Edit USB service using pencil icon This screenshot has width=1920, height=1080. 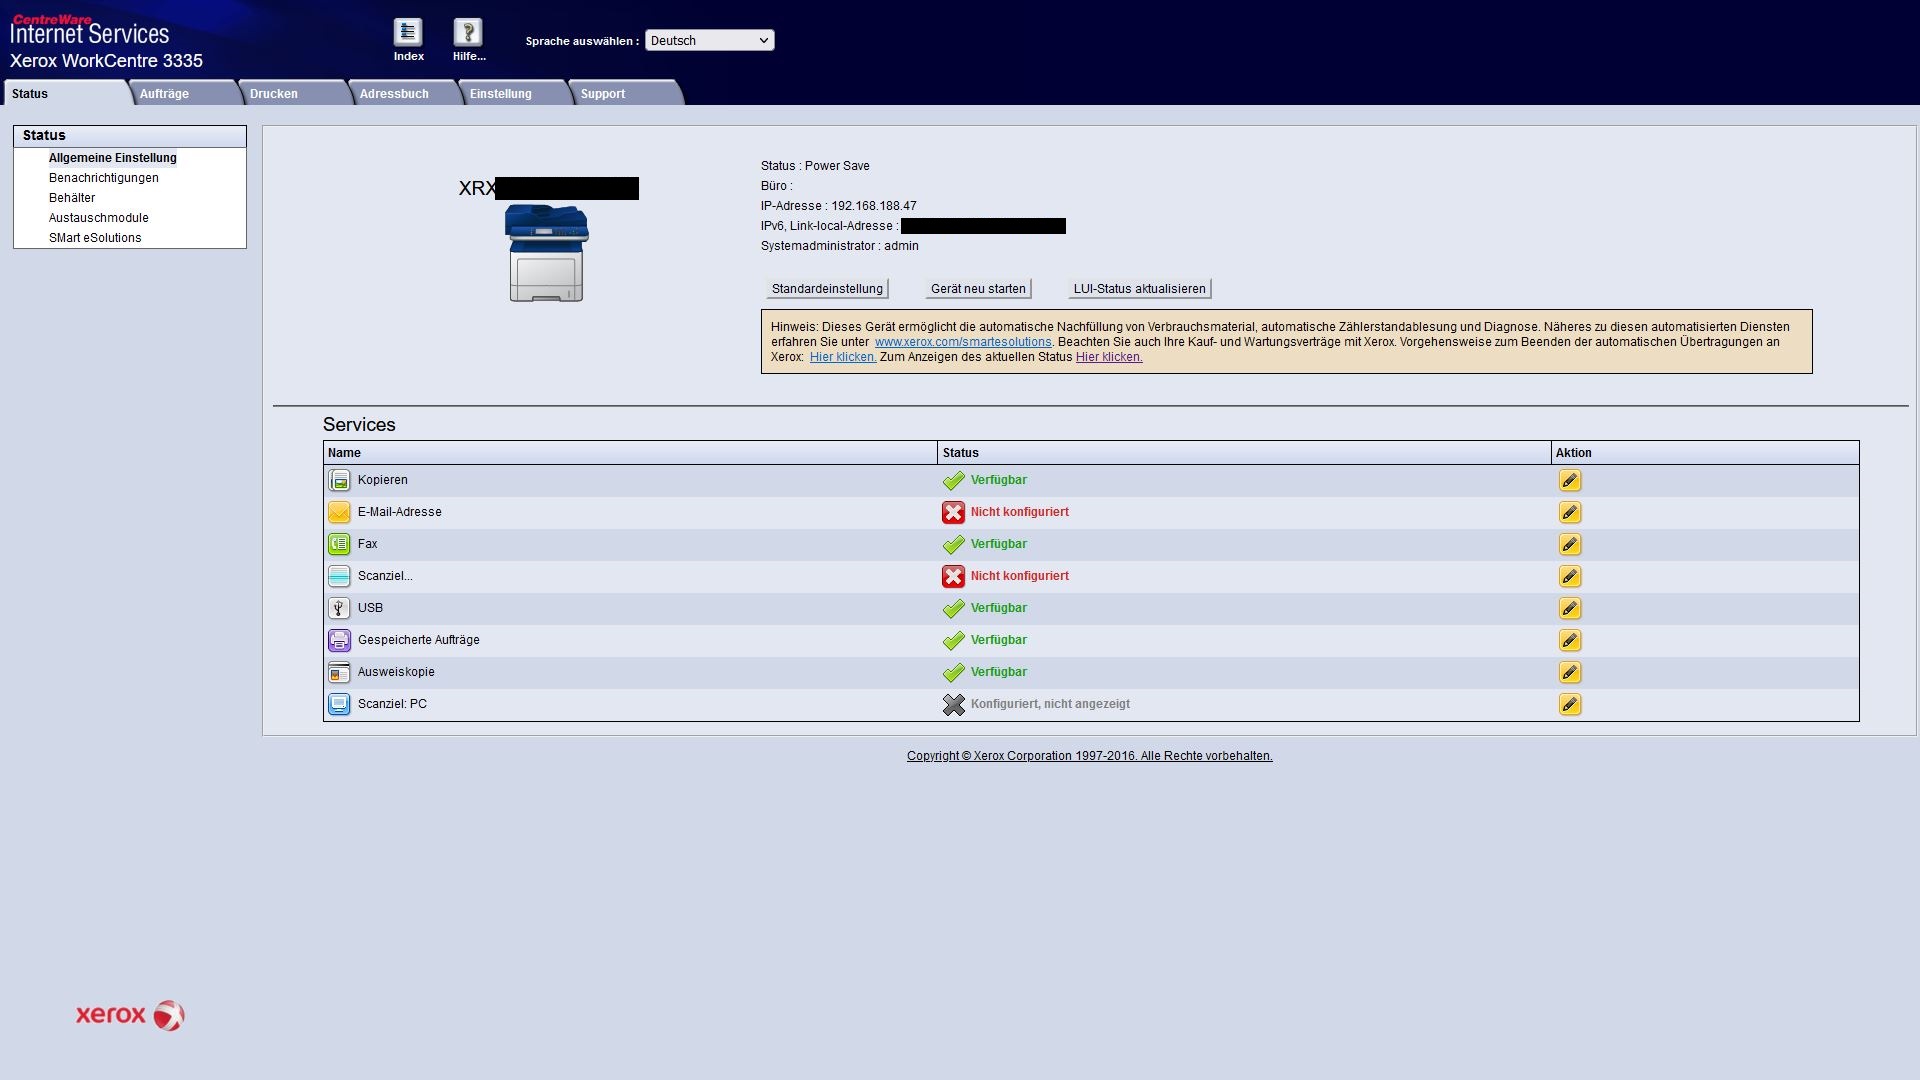pyautogui.click(x=1569, y=609)
